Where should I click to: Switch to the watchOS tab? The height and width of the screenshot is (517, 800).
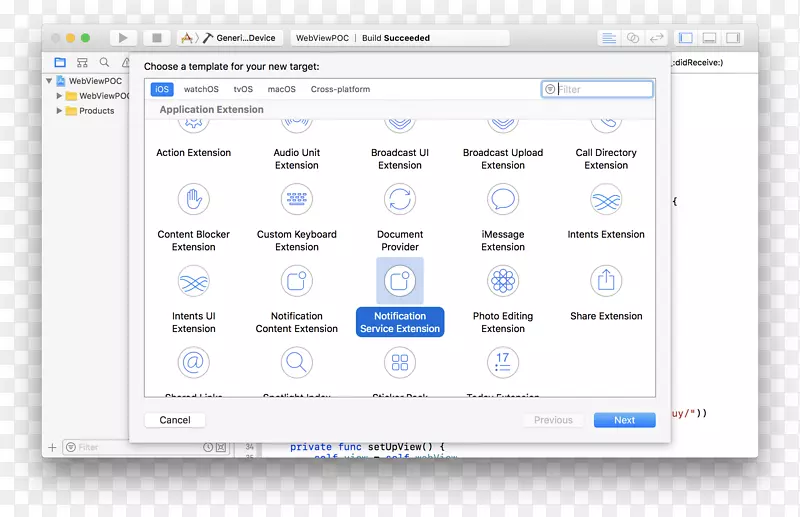coord(201,89)
